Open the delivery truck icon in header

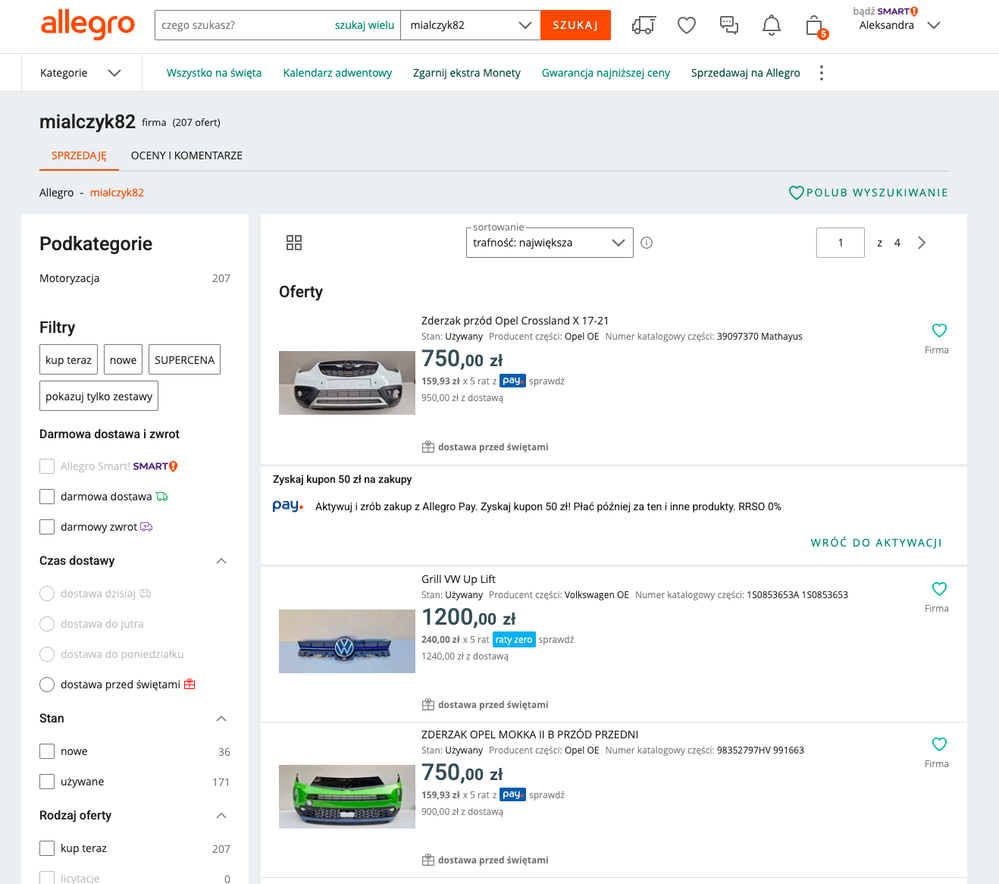click(644, 26)
